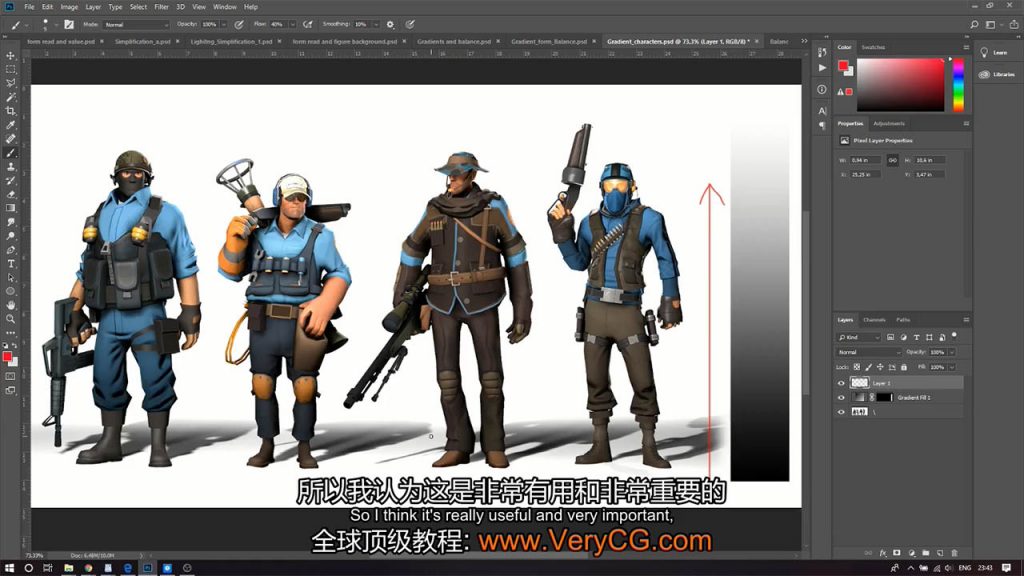Click the Gradient Fill 1 layer mask thumbnail
The height and width of the screenshot is (576, 1024).
point(884,398)
